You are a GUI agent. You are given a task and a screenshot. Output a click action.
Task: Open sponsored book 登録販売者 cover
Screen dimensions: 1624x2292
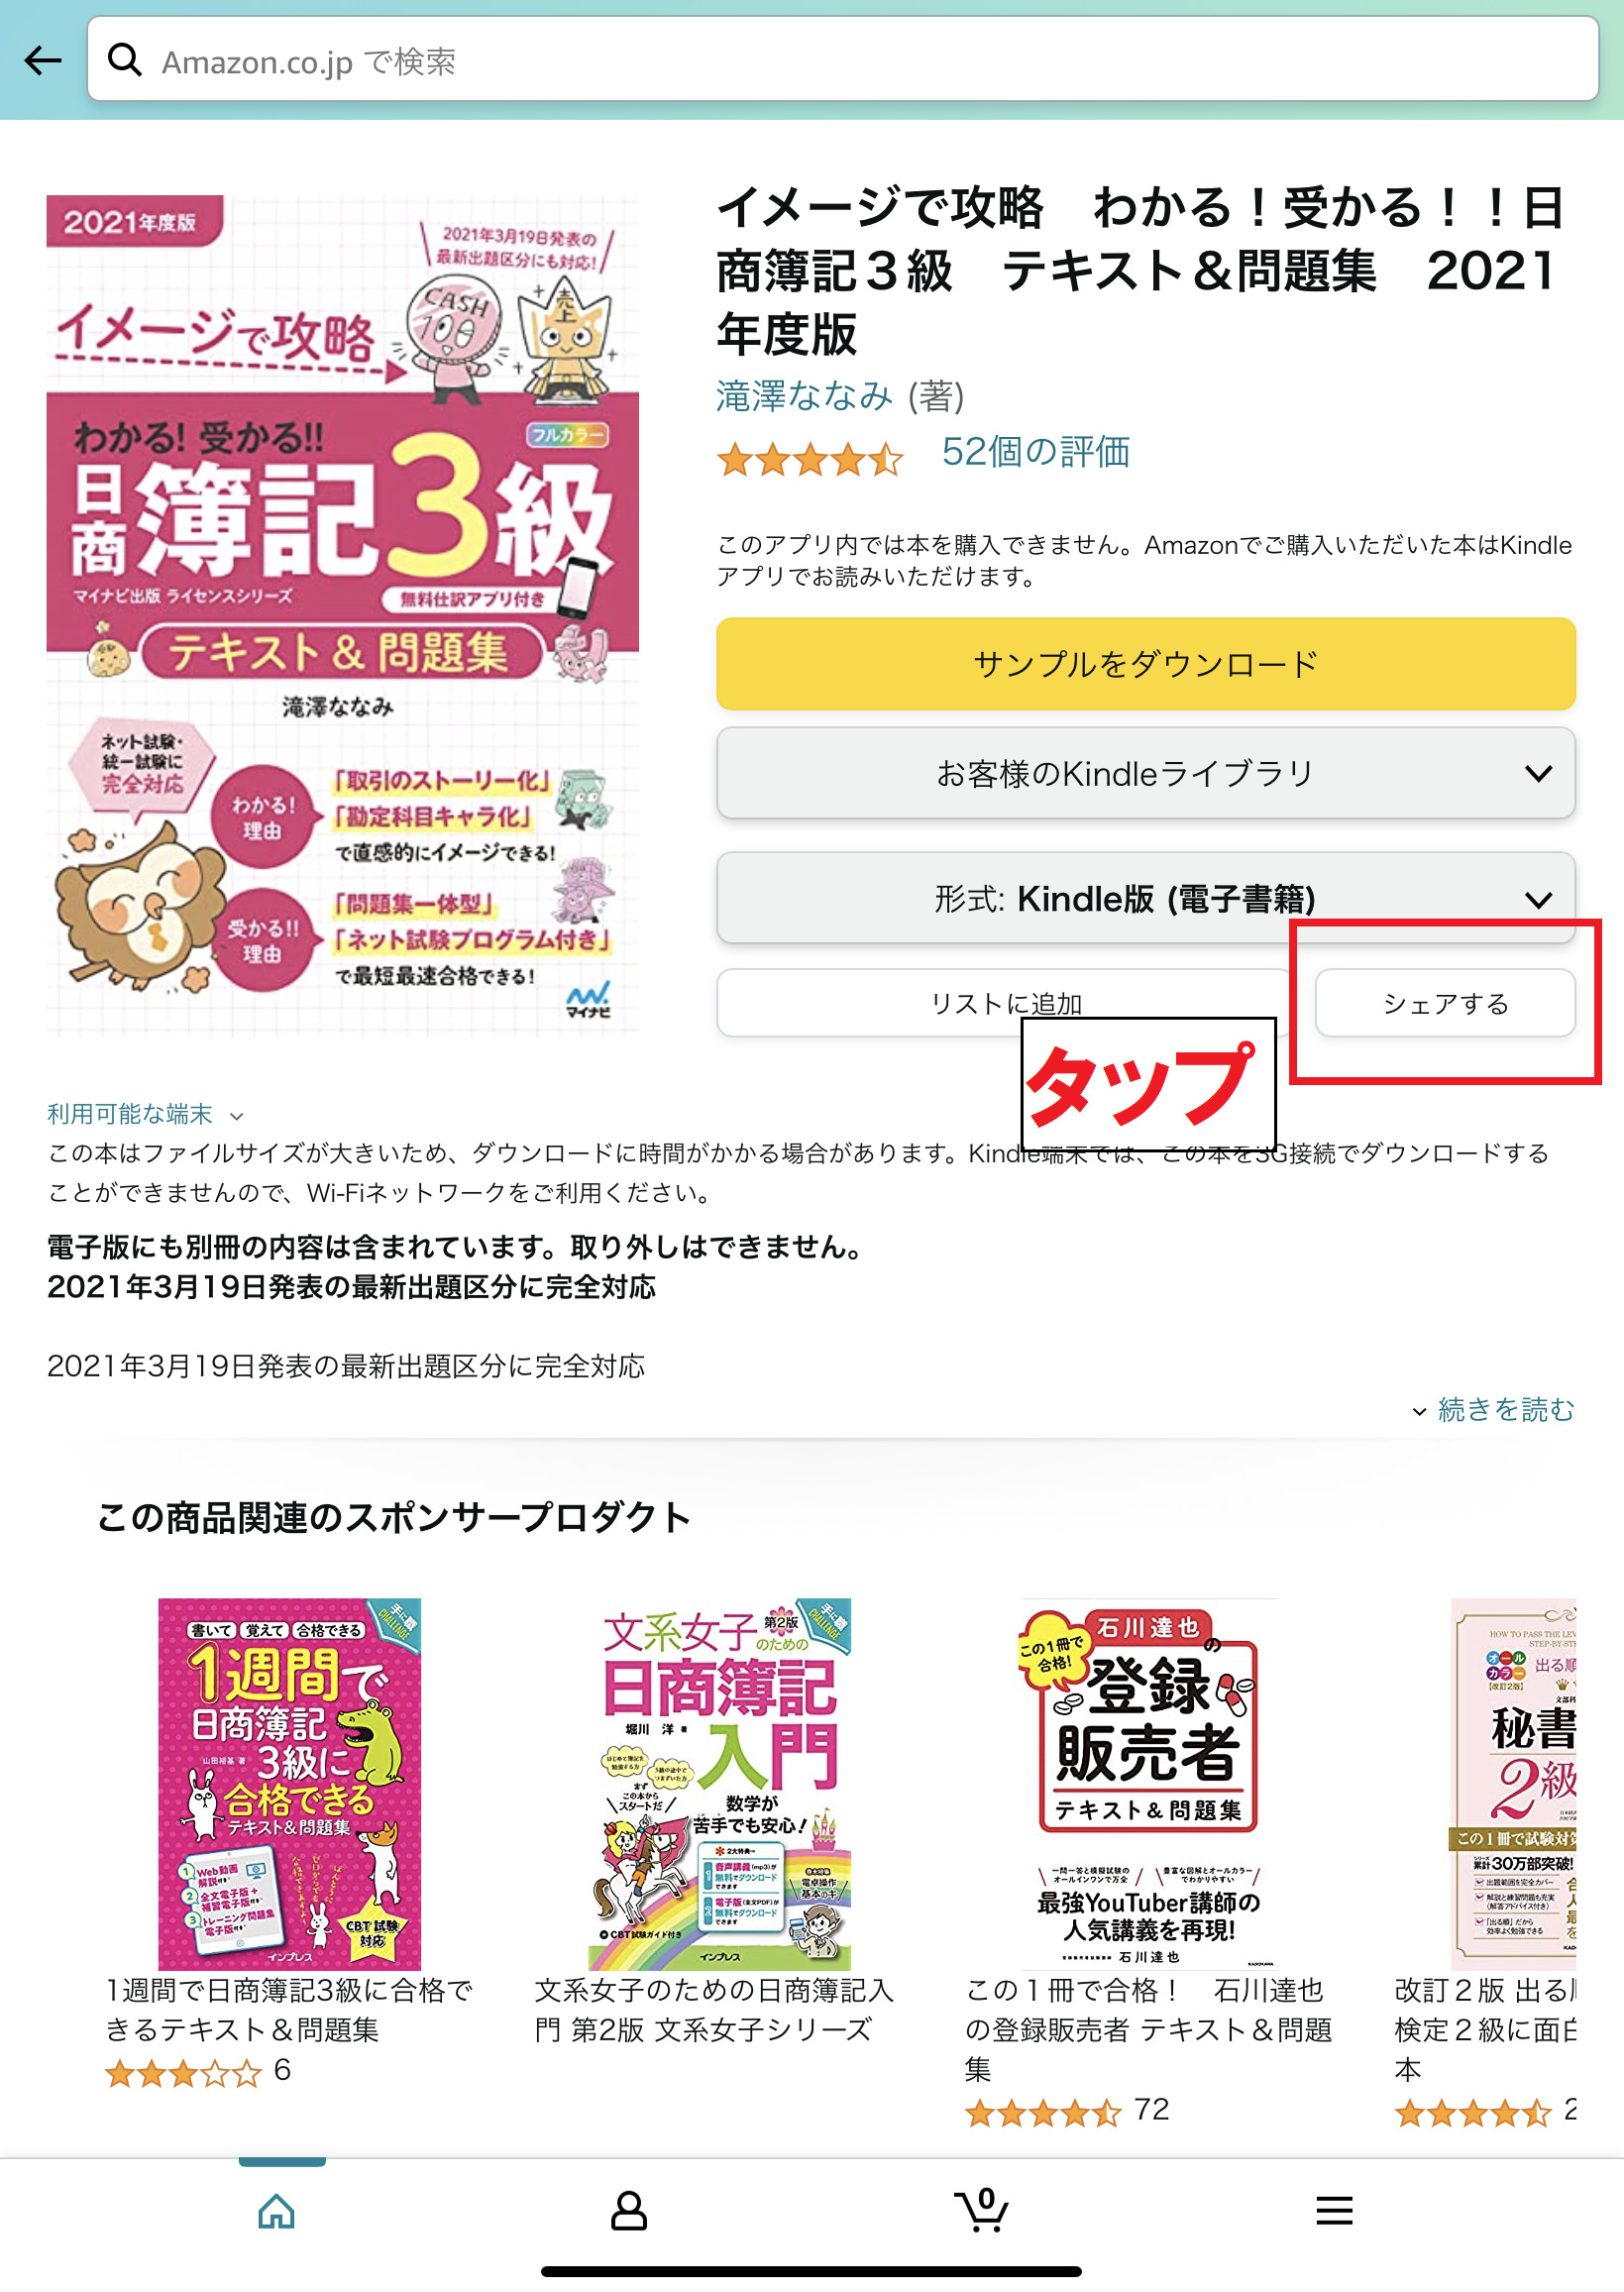click(x=1149, y=1783)
